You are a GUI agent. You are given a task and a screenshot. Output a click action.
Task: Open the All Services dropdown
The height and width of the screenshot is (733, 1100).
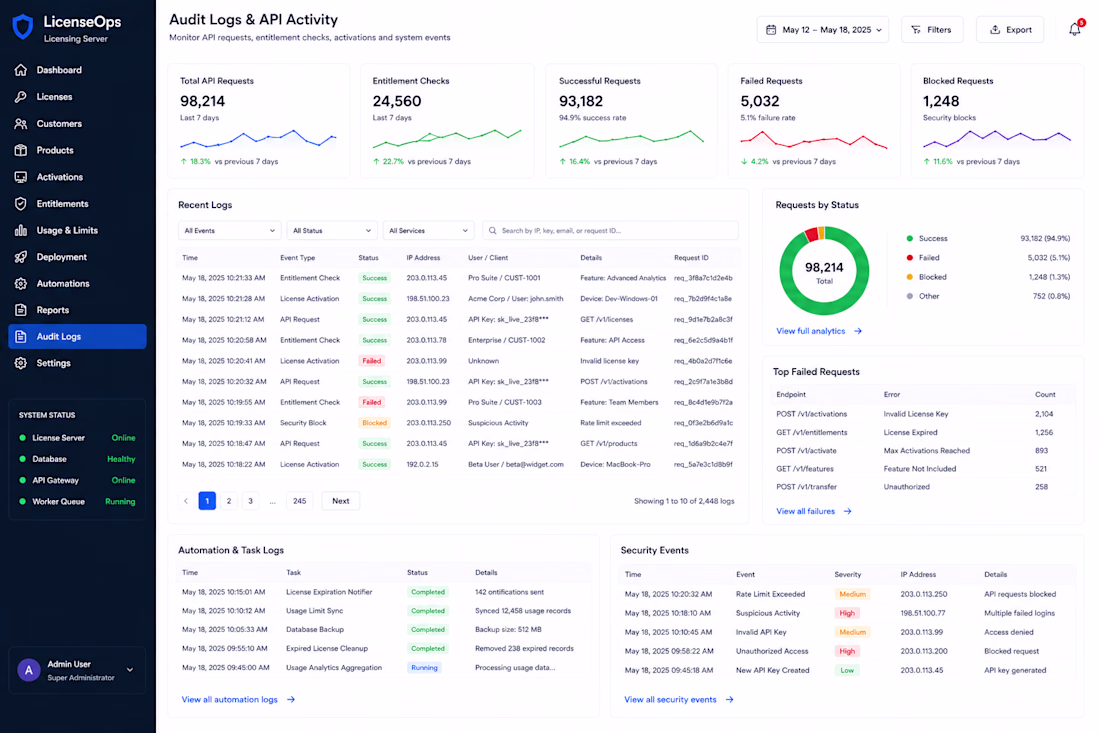point(428,230)
